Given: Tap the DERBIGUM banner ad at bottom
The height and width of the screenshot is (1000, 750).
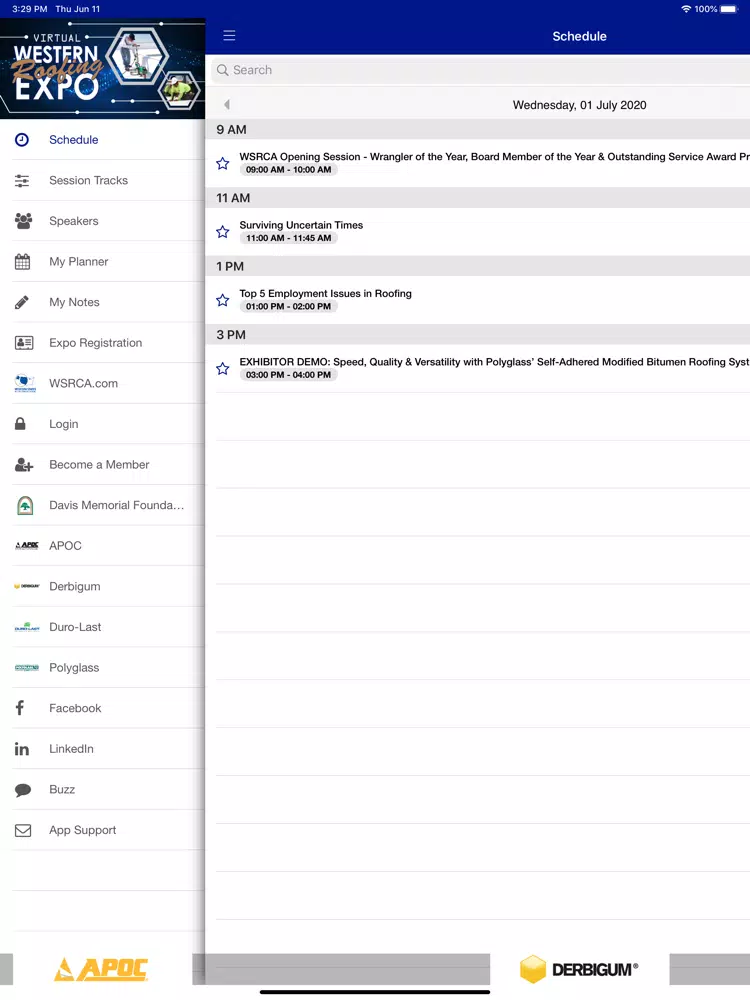Looking at the screenshot, I should point(580,969).
